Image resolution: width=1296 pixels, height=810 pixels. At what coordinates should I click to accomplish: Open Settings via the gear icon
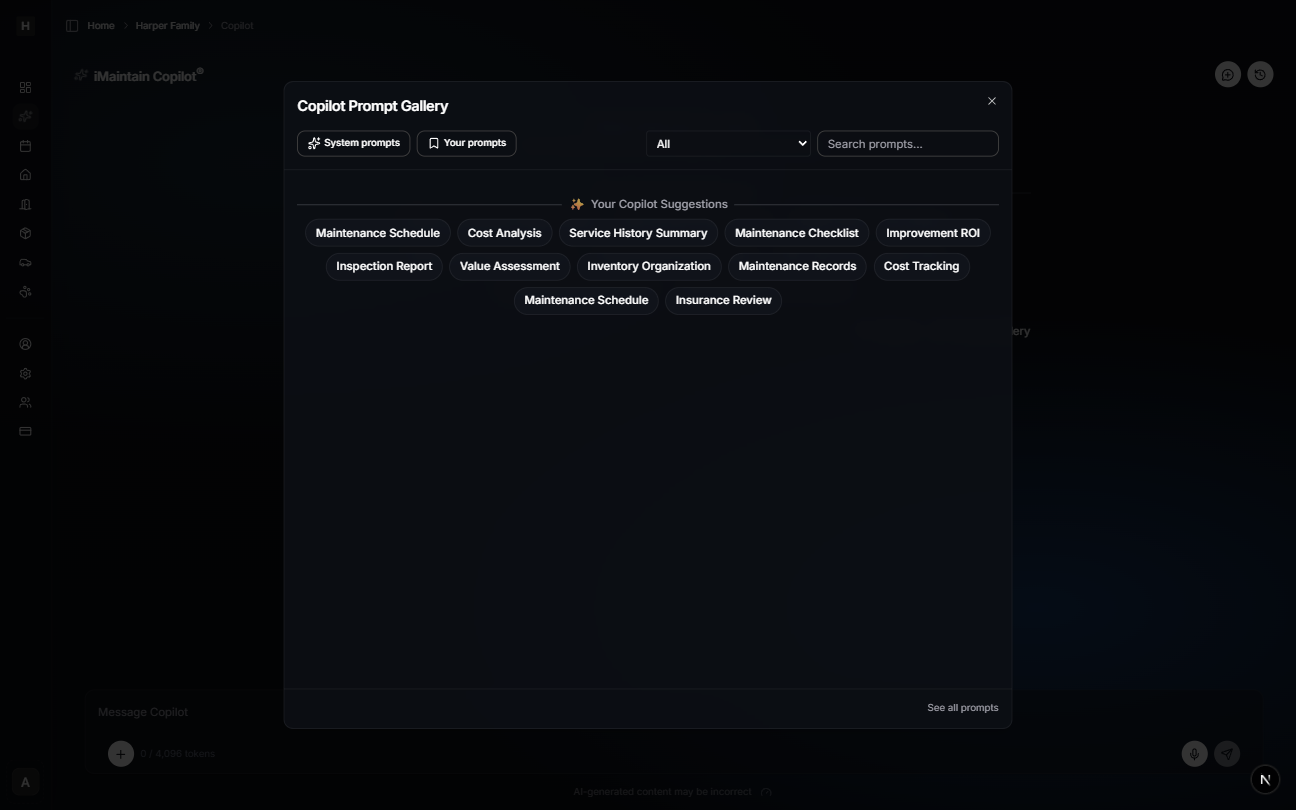(x=25, y=373)
